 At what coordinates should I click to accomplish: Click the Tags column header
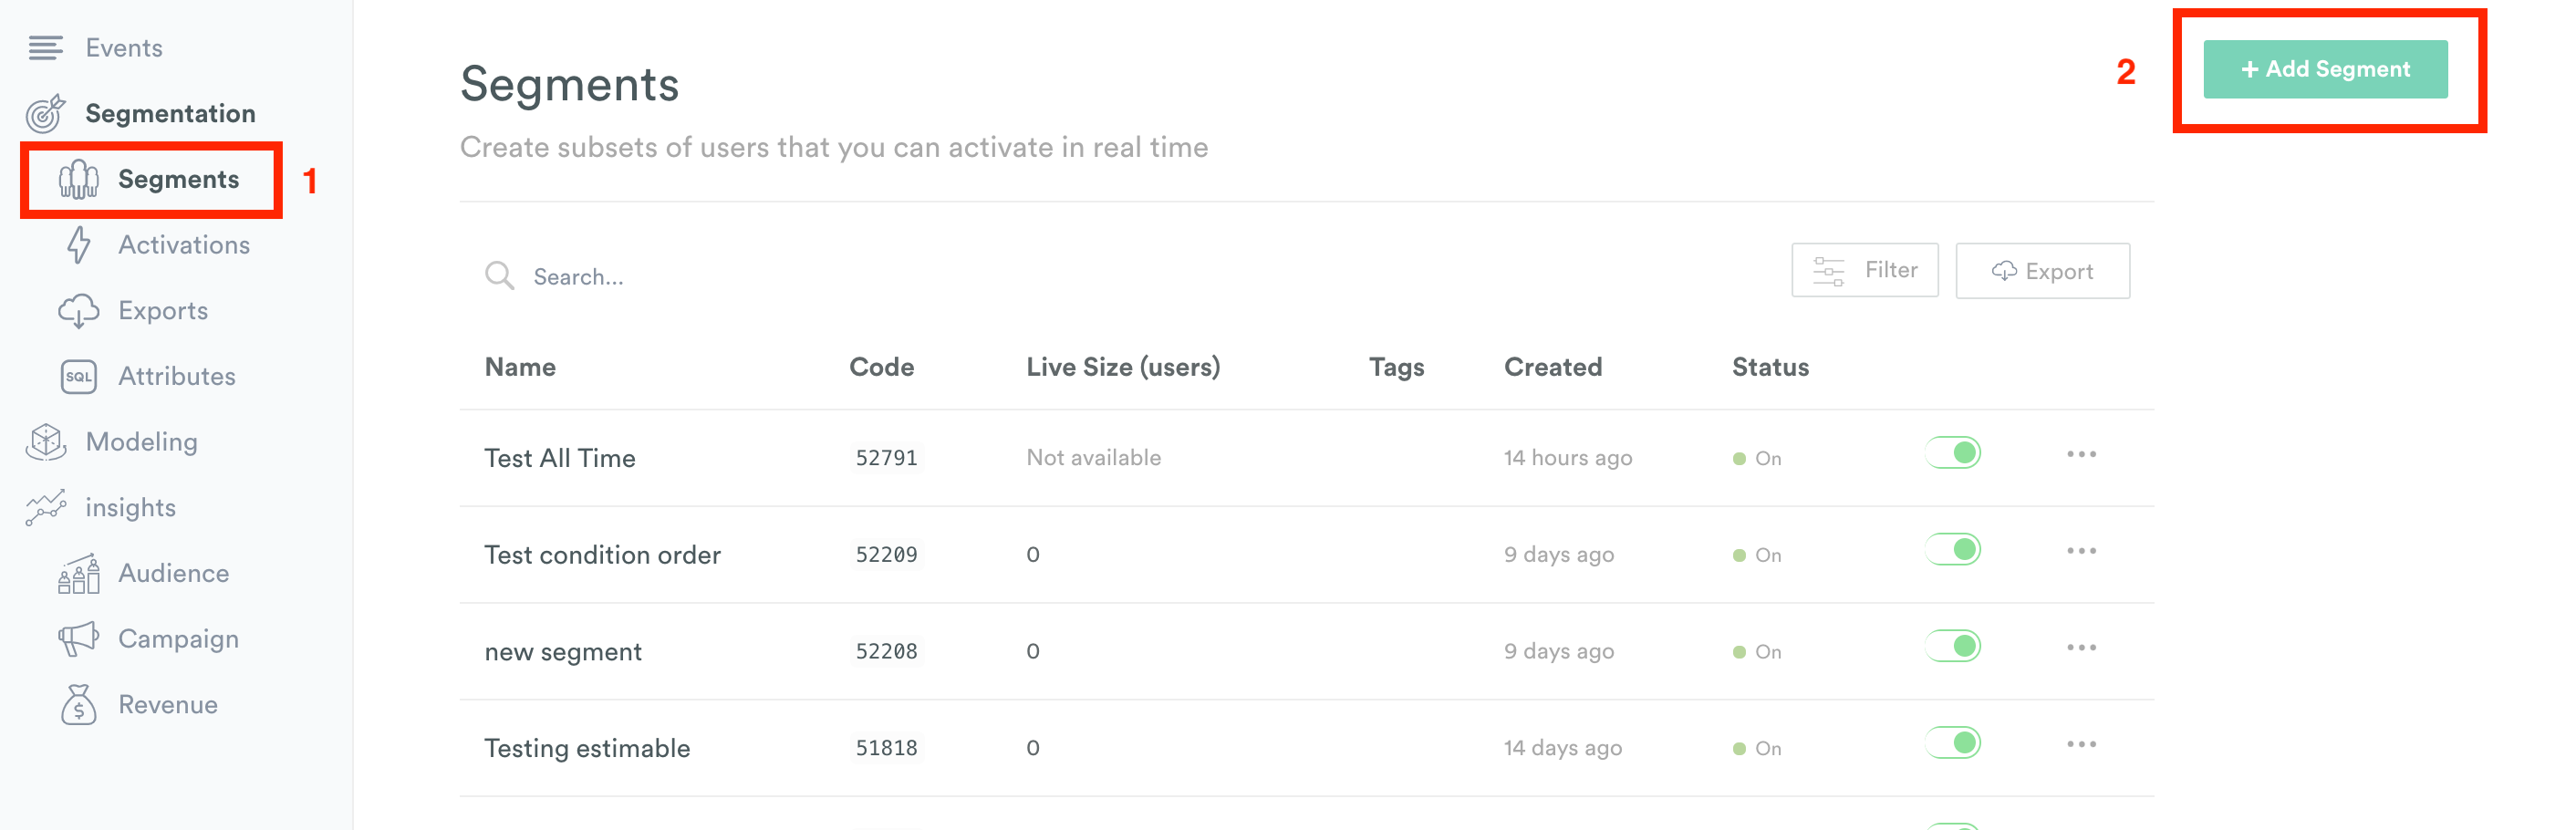coord(1396,368)
